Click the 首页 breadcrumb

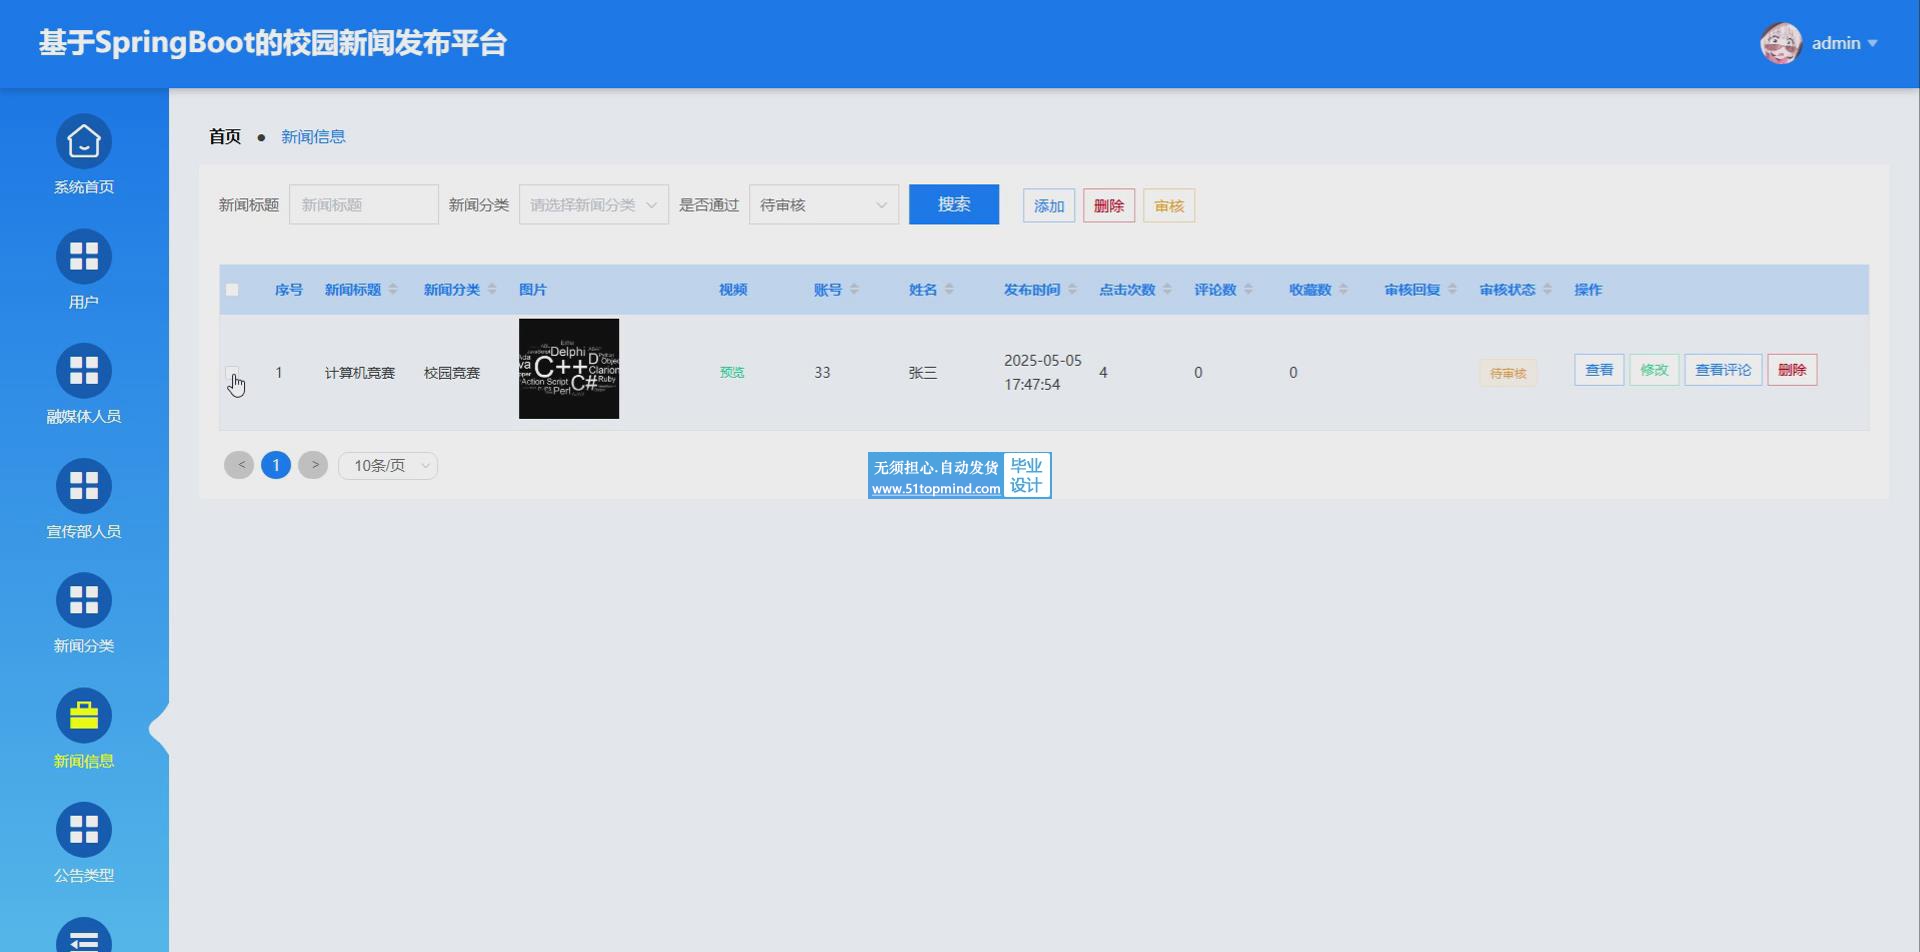coord(225,137)
